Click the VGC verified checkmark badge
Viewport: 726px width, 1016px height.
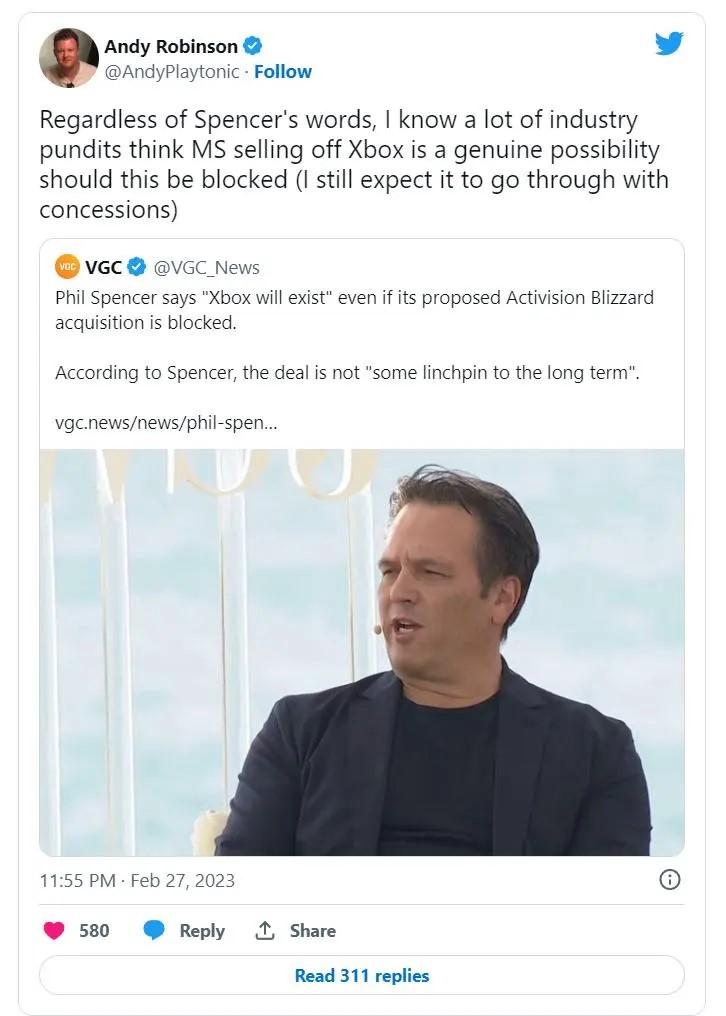137,267
